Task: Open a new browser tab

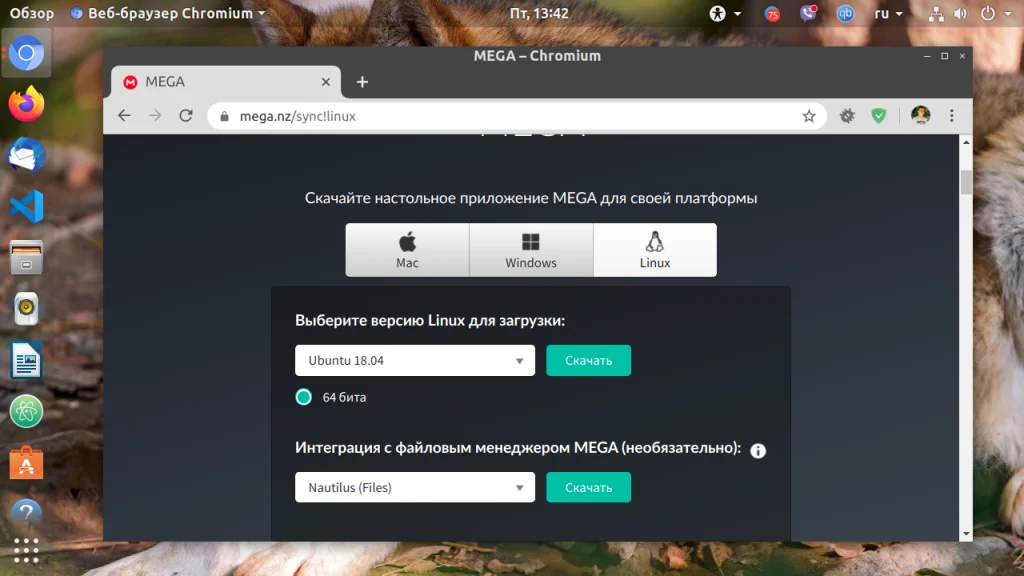Action: (362, 82)
